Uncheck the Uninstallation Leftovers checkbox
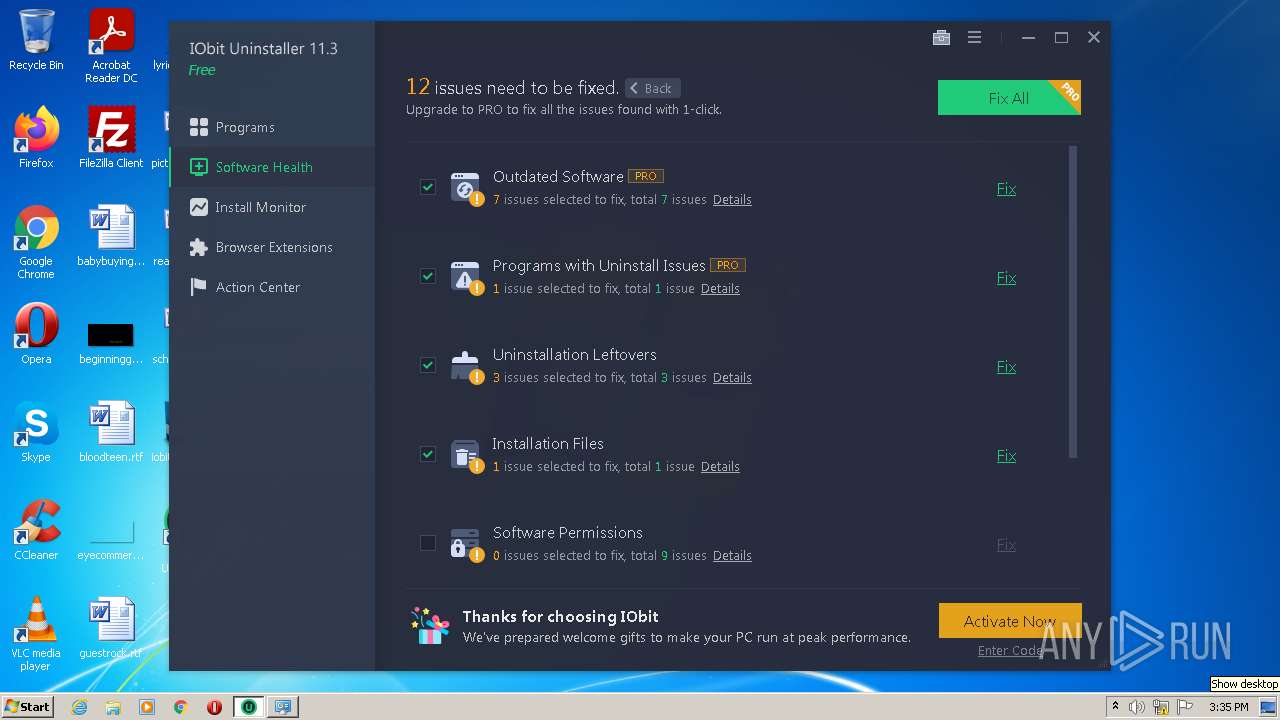1280x720 pixels. [428, 365]
